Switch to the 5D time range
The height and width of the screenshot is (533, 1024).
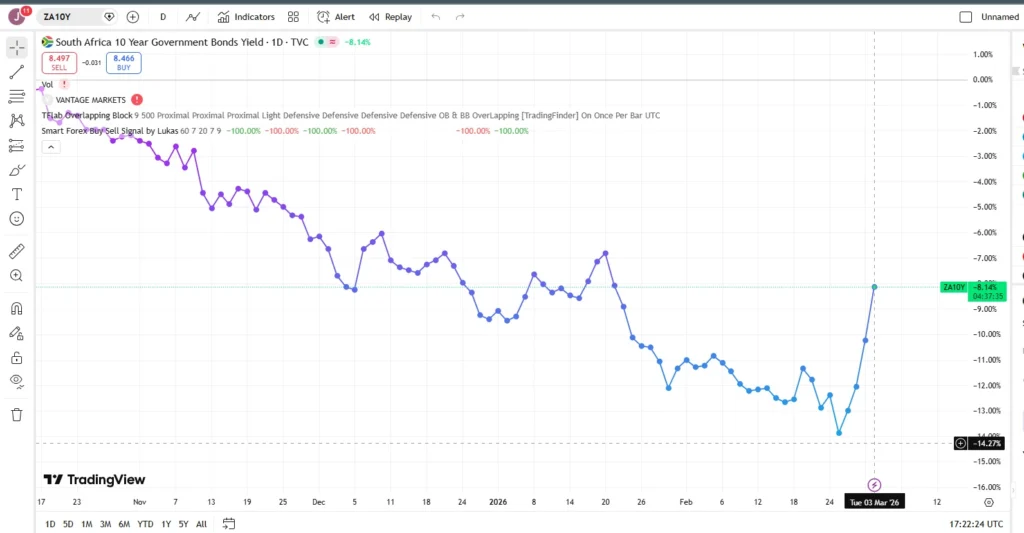[x=68, y=524]
